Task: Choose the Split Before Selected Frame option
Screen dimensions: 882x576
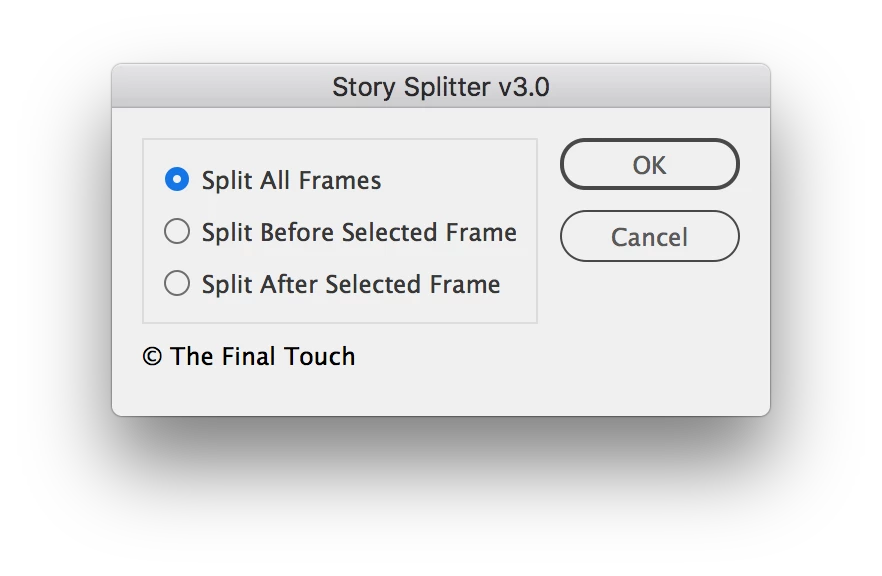Action: pos(177,232)
